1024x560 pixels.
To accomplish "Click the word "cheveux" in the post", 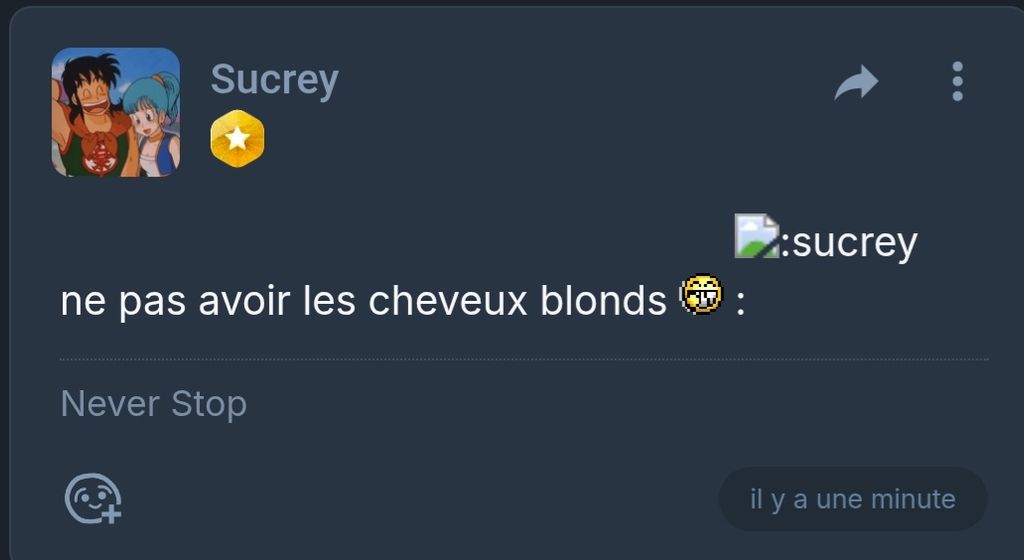I will [x=447, y=300].
